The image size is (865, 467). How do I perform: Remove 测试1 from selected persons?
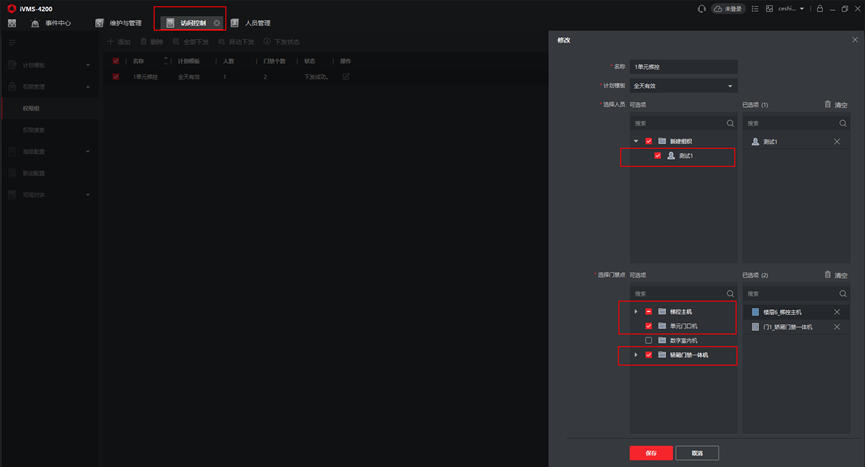click(837, 142)
